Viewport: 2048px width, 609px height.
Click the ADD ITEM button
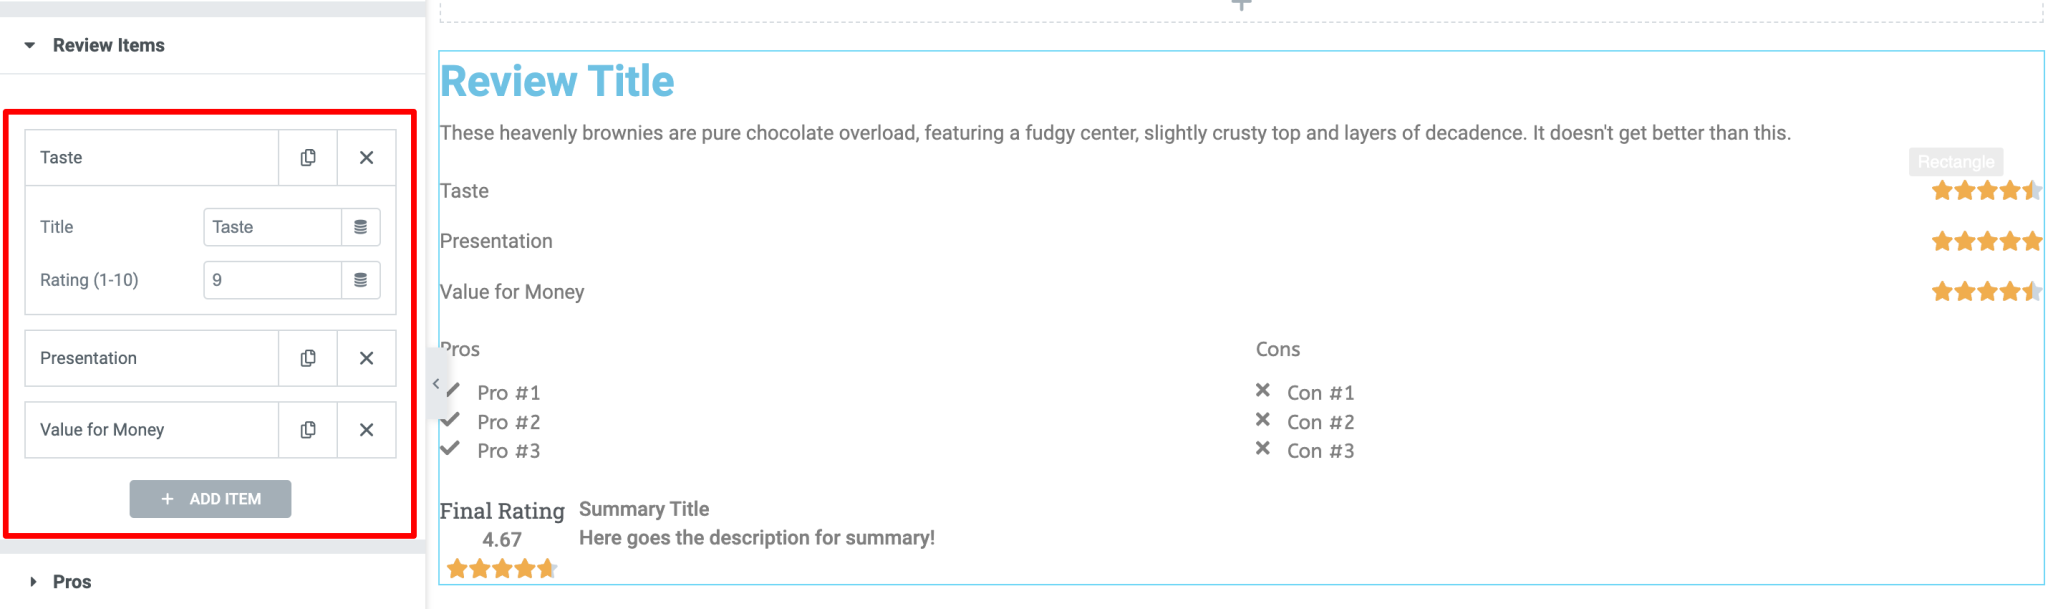click(210, 498)
